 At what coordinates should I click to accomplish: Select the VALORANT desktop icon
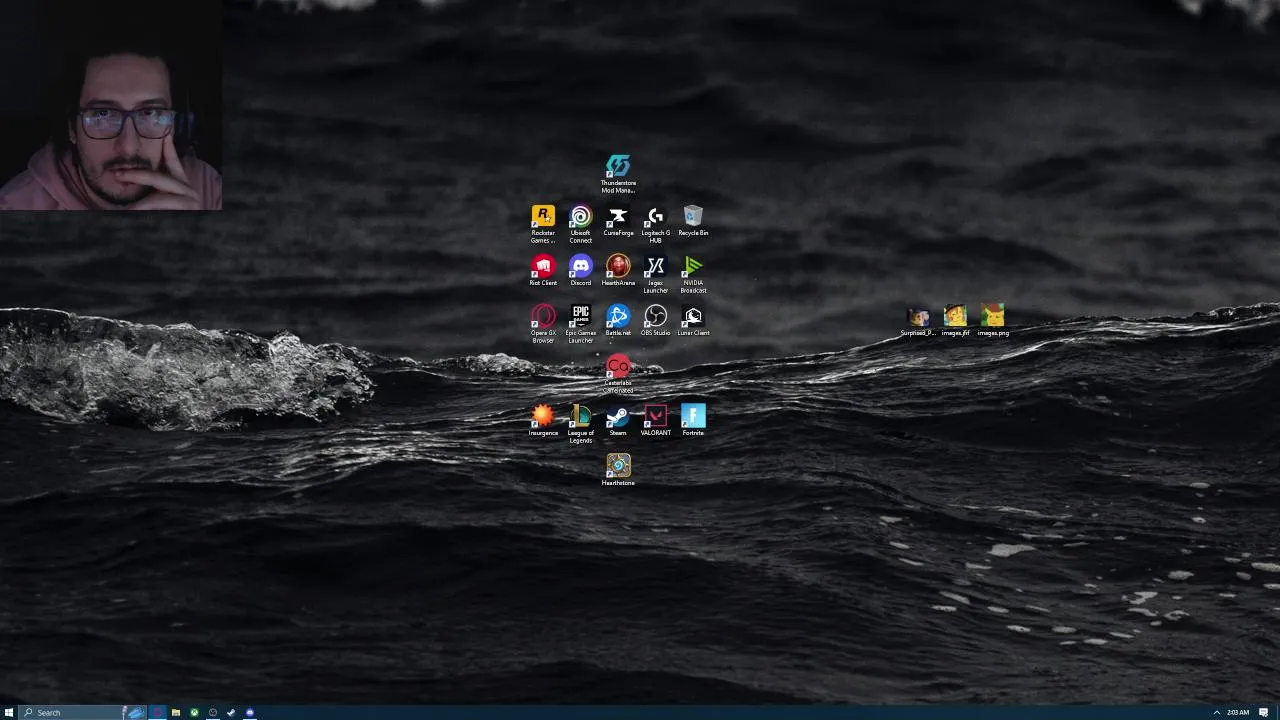tap(655, 421)
